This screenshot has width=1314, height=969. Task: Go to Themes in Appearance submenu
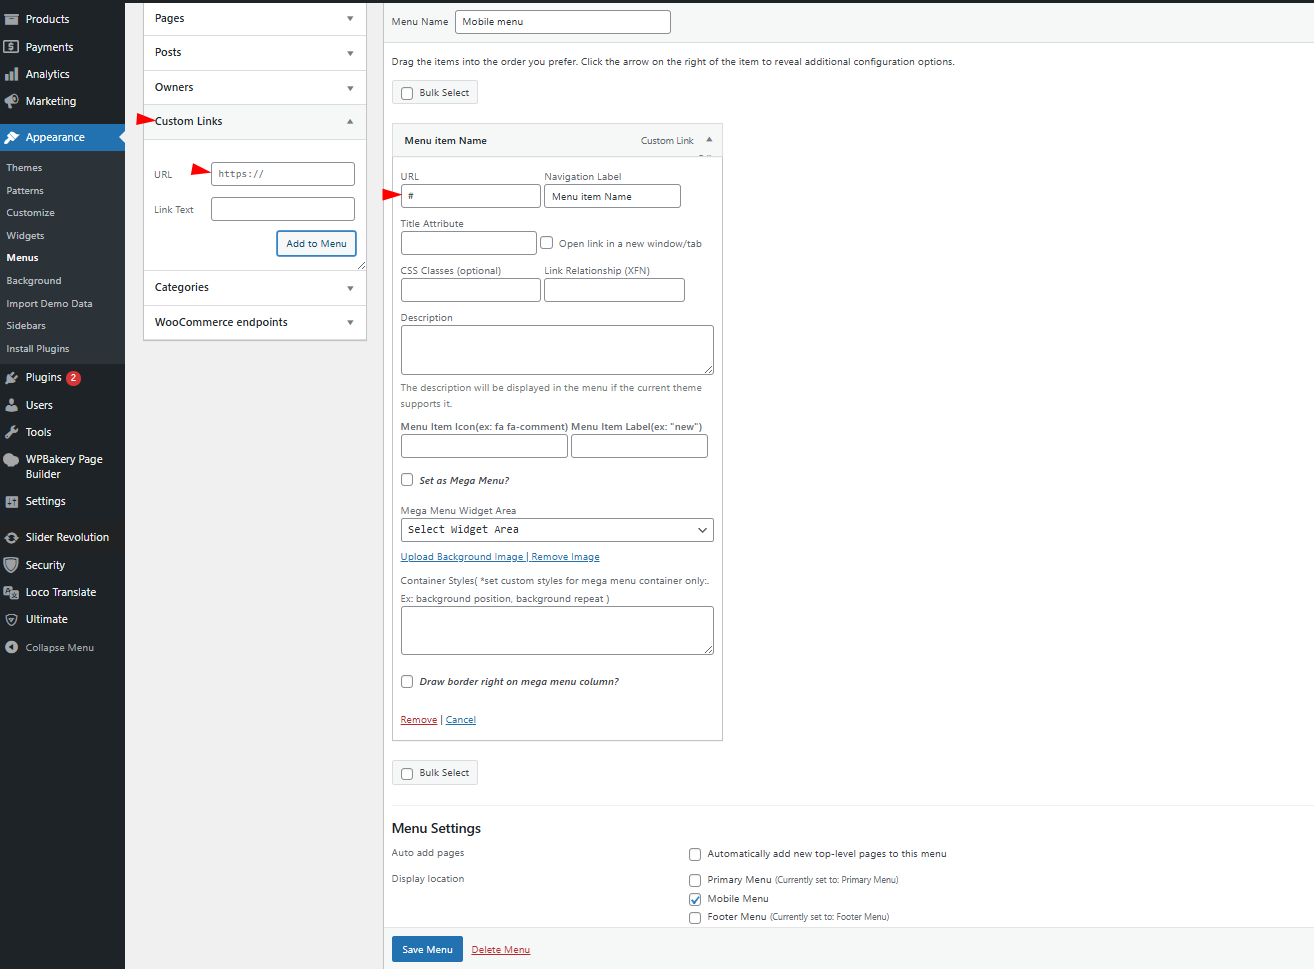coord(24,168)
